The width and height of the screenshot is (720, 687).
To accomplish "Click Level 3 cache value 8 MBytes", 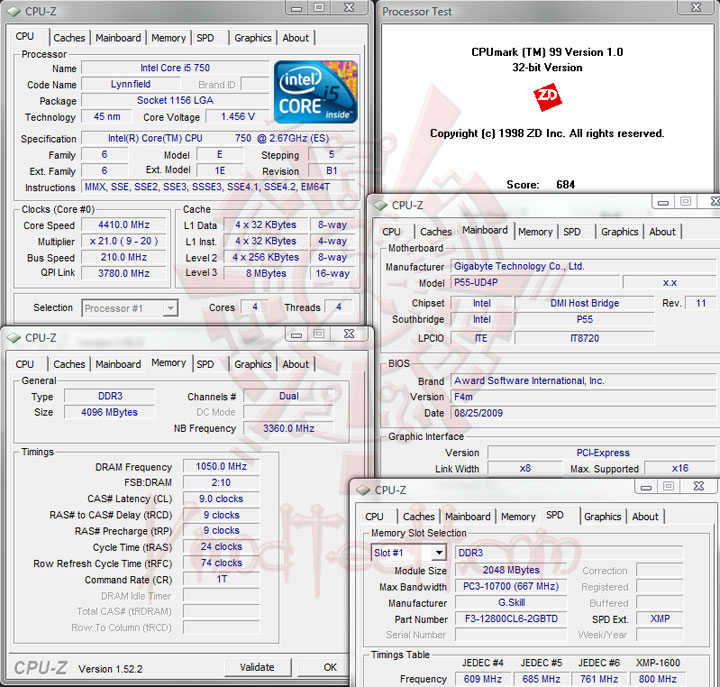I will [266, 273].
